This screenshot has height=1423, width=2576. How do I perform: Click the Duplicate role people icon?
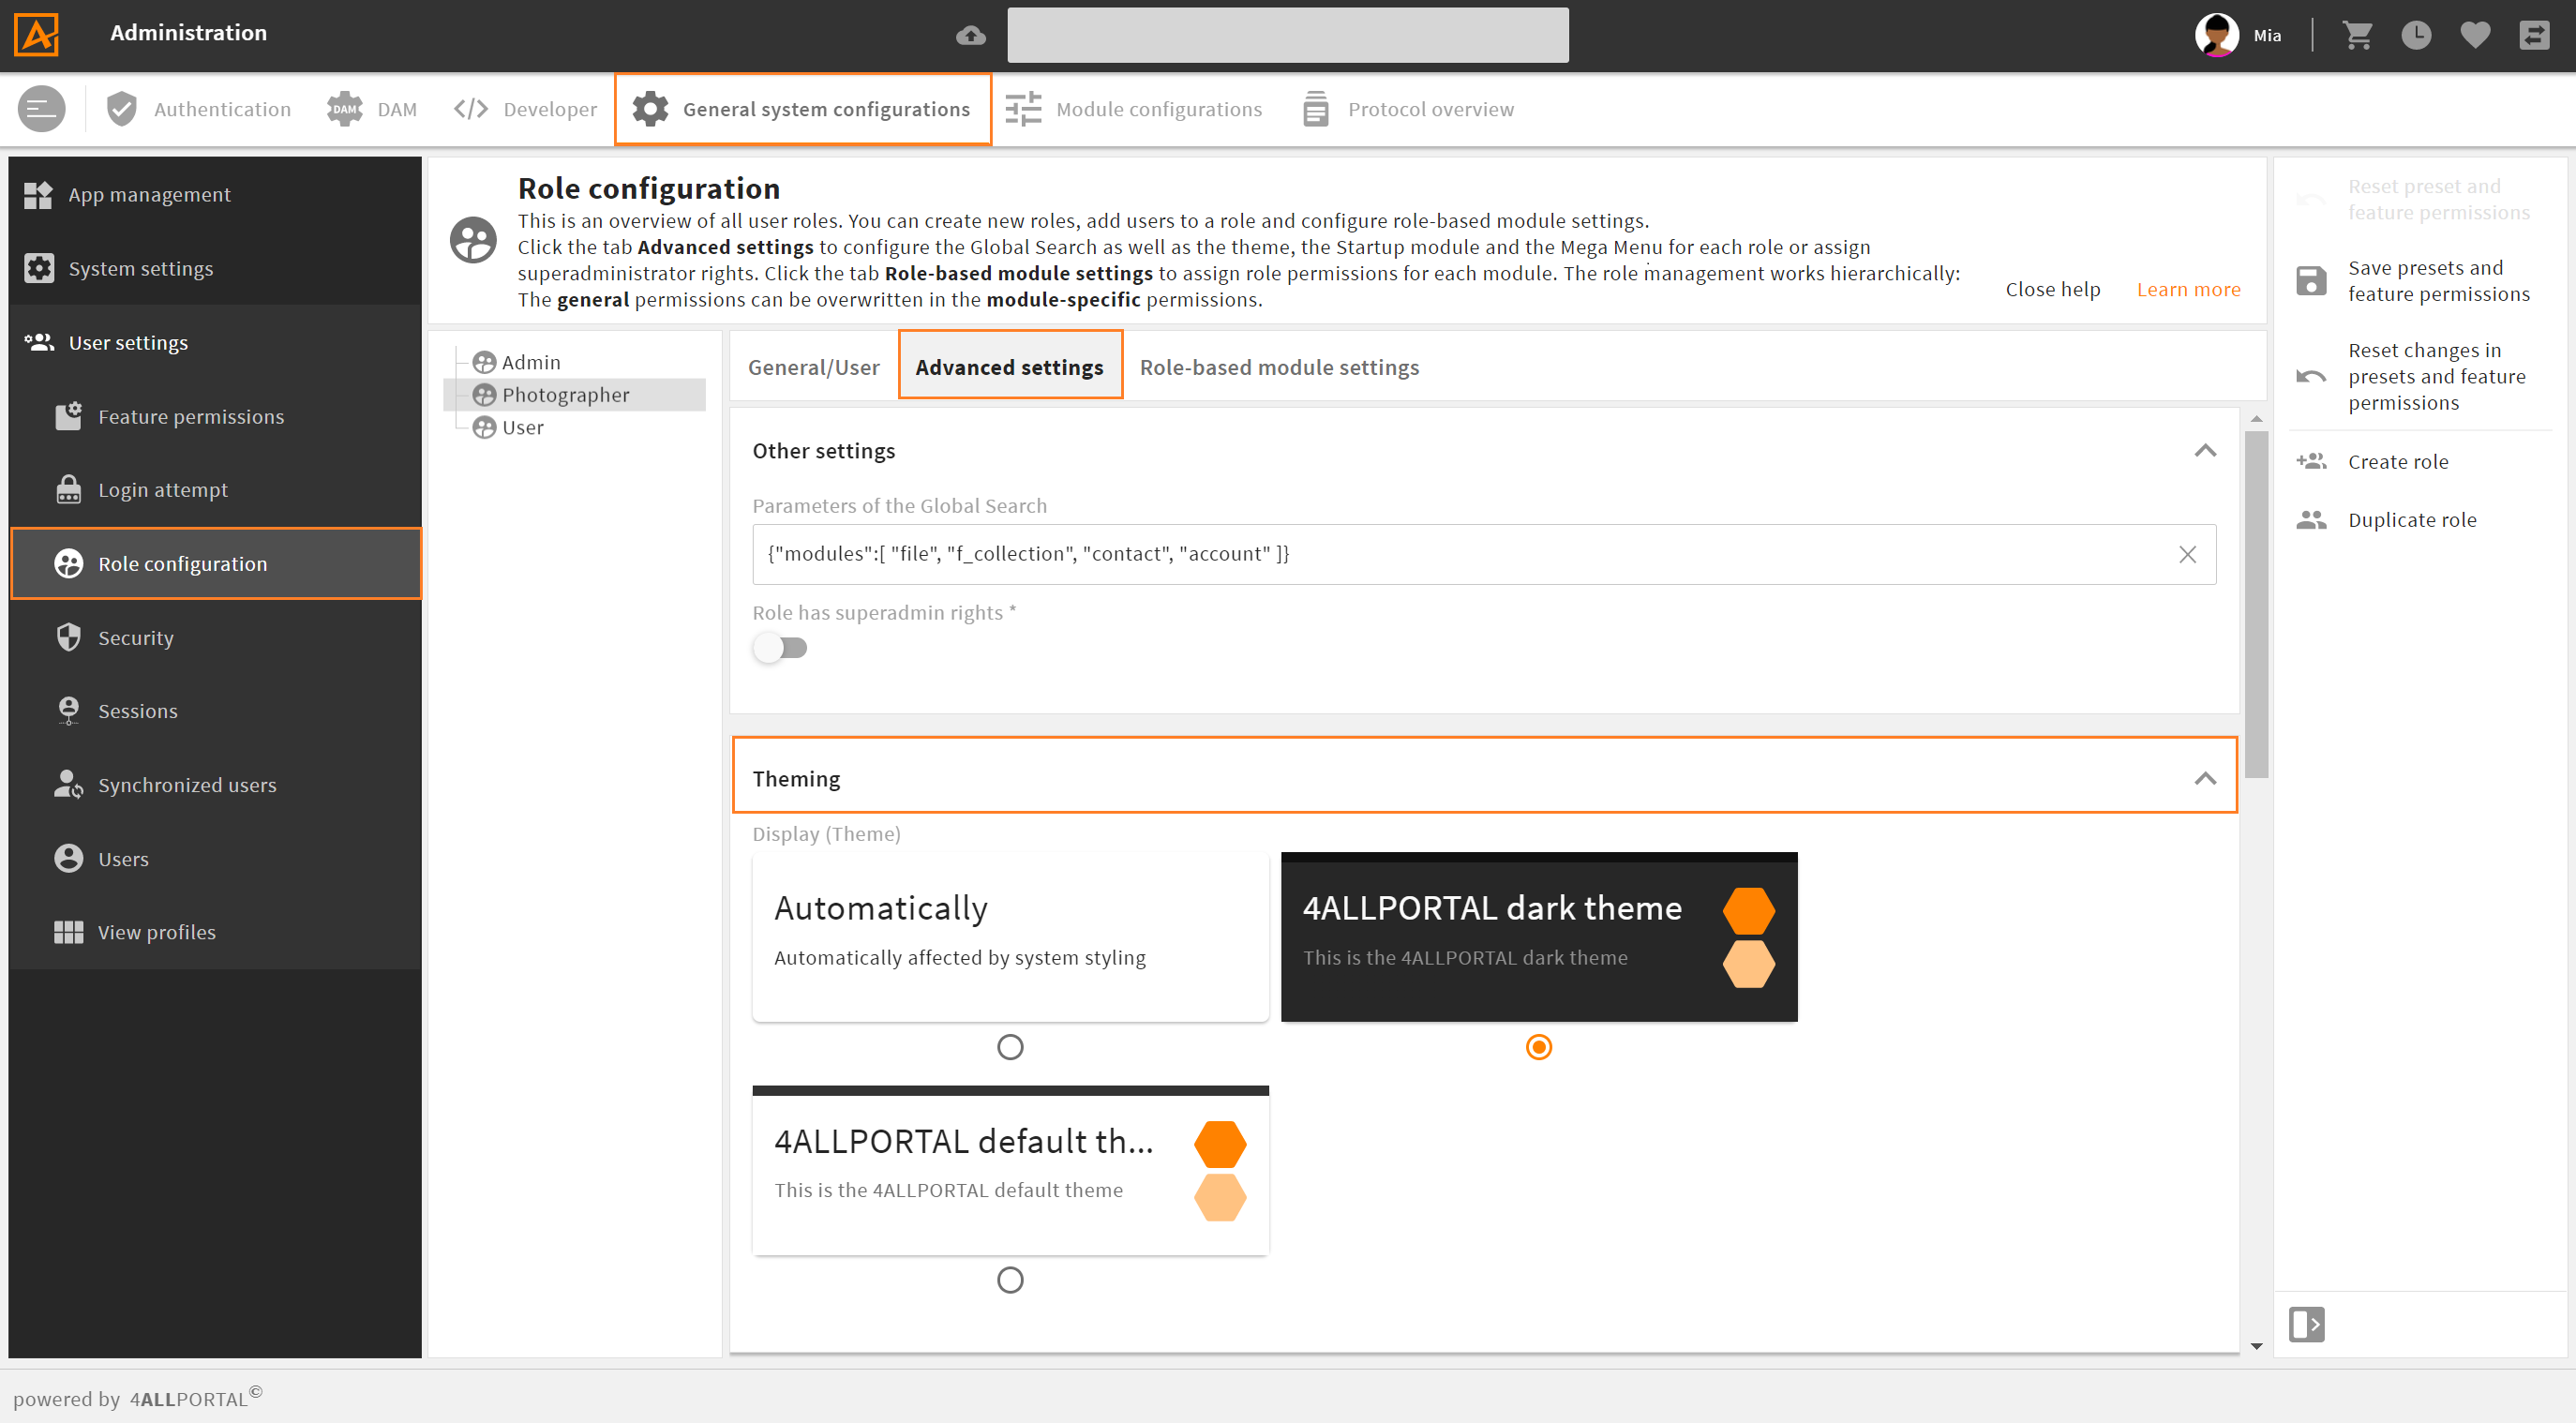[x=2311, y=520]
